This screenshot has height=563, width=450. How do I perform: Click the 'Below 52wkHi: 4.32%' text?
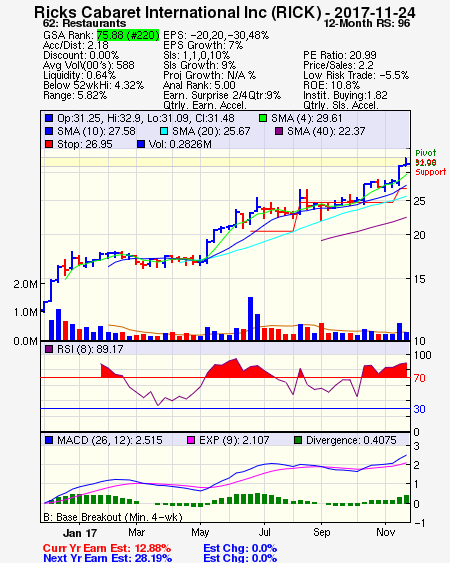[x=93, y=85]
